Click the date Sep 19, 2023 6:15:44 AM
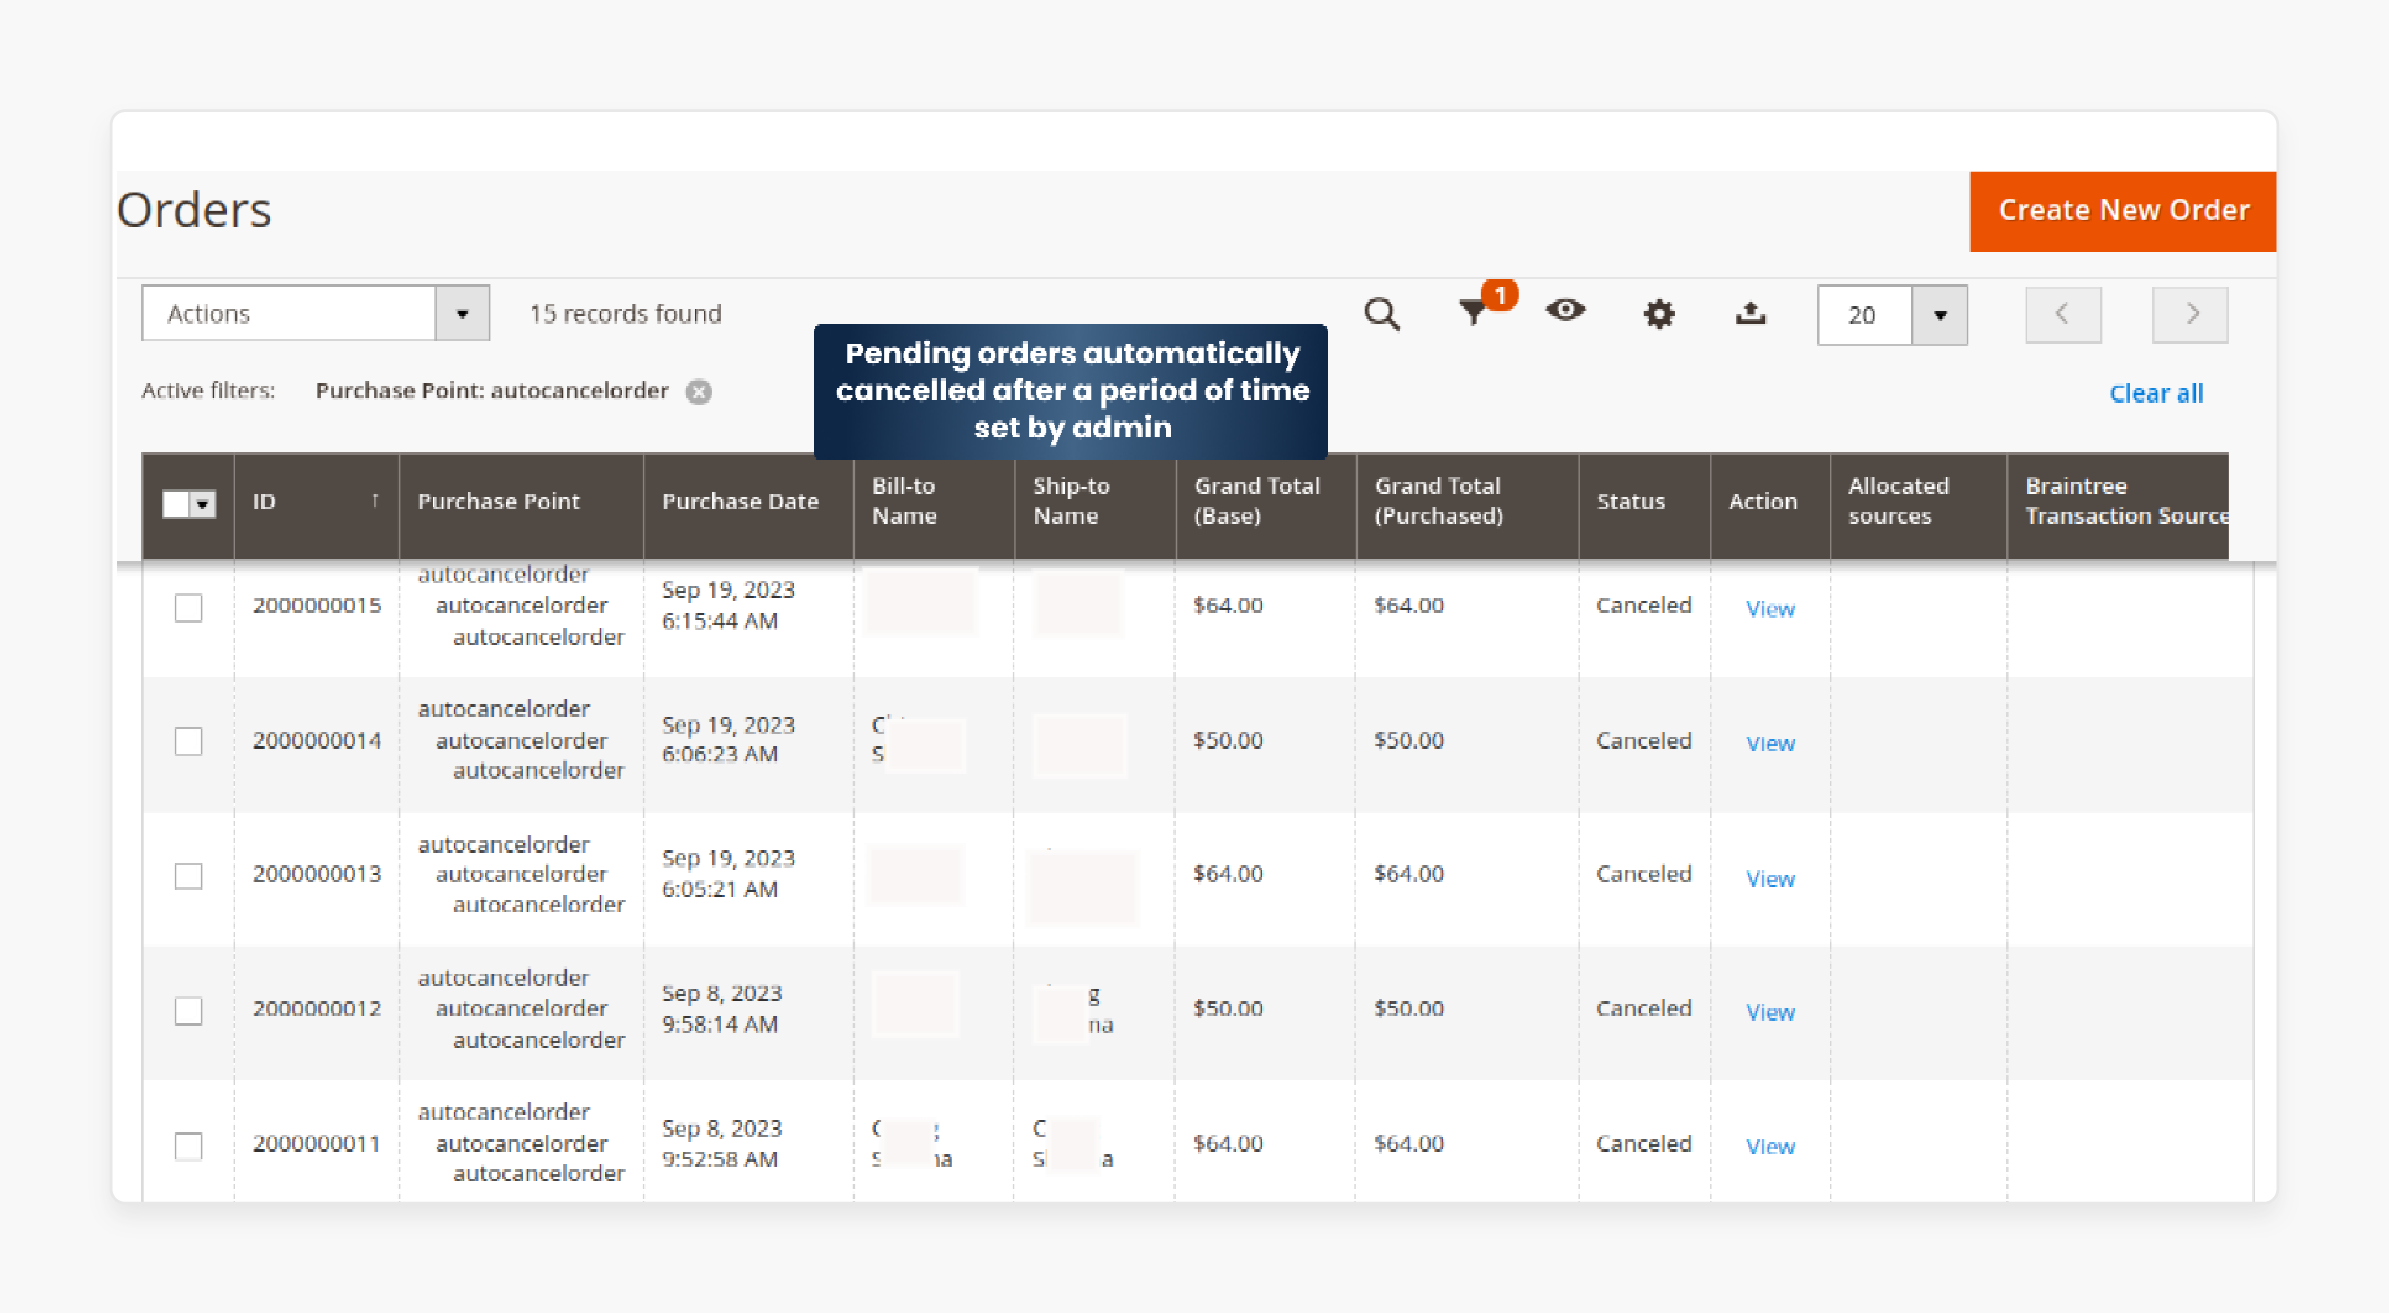The height and width of the screenshot is (1313, 2389). click(x=728, y=605)
